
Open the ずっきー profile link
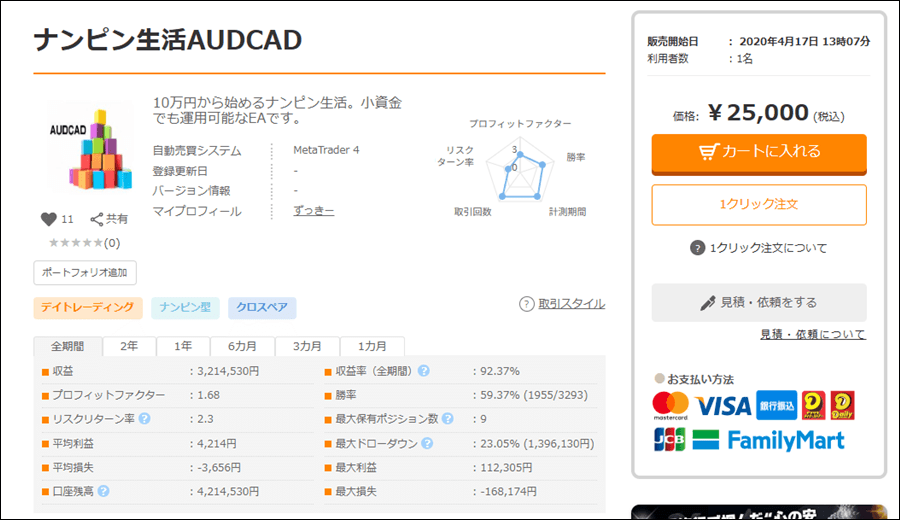(313, 211)
